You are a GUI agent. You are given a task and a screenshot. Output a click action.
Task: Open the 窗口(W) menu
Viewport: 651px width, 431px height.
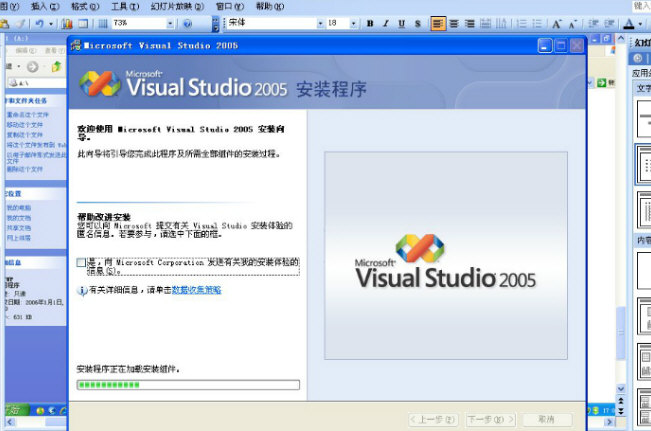[230, 6]
